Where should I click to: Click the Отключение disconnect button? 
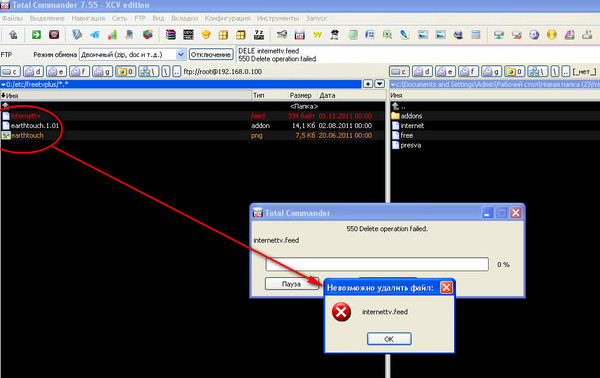click(211, 55)
